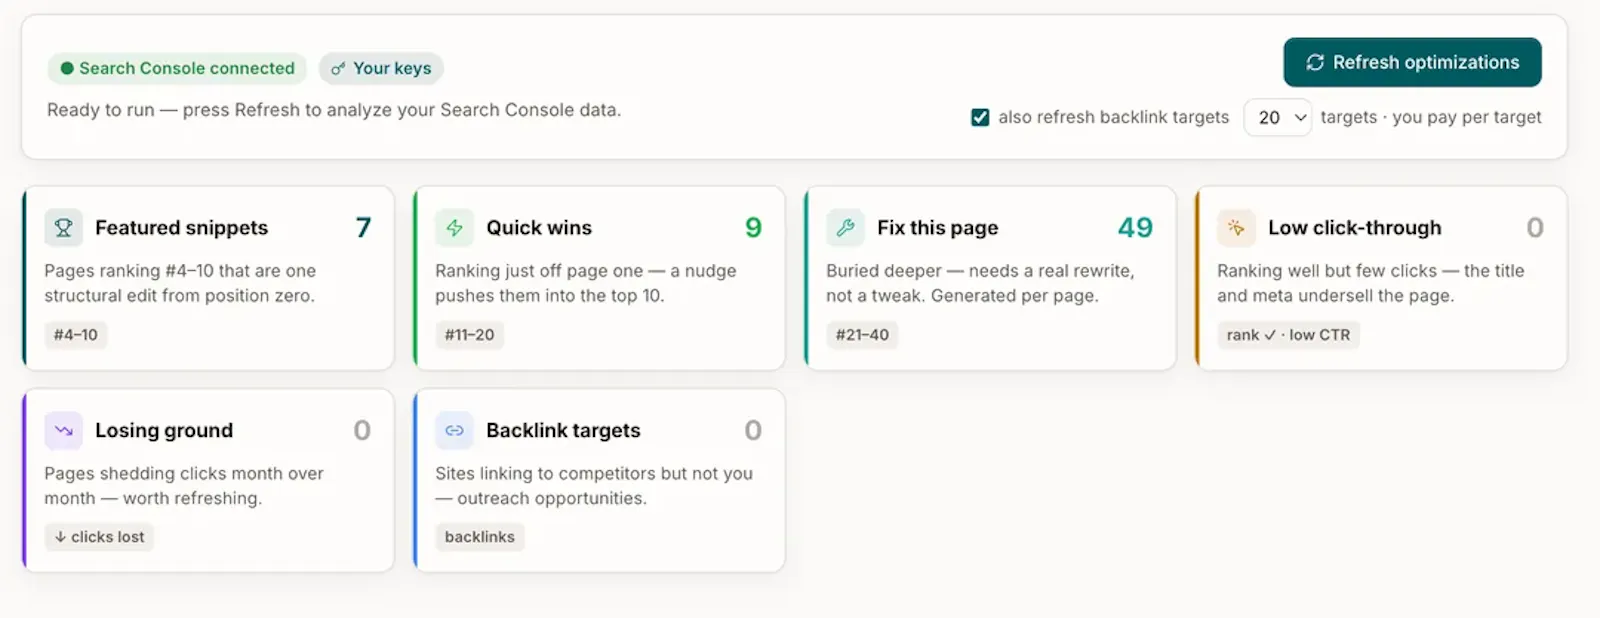Click the Sites linking to competitors description

pyautogui.click(x=594, y=486)
